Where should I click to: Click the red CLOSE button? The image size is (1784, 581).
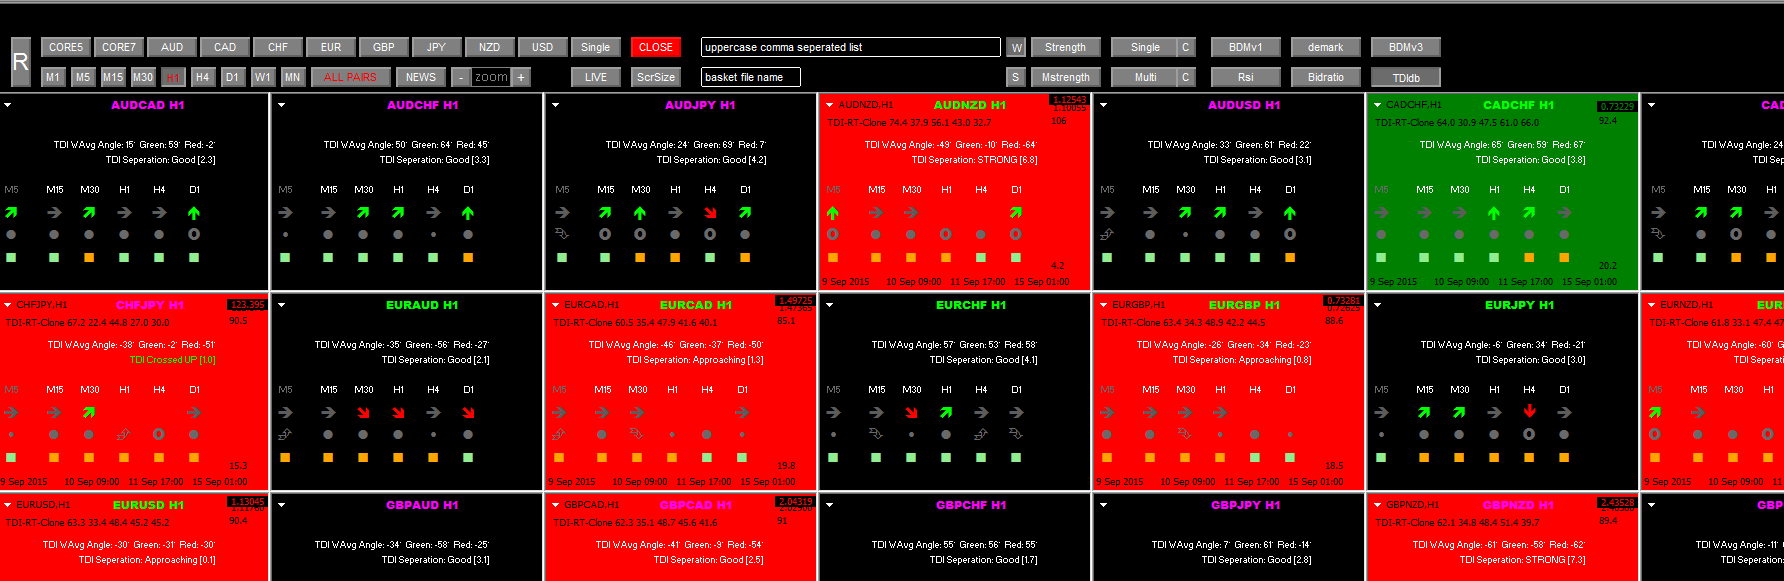[x=656, y=47]
